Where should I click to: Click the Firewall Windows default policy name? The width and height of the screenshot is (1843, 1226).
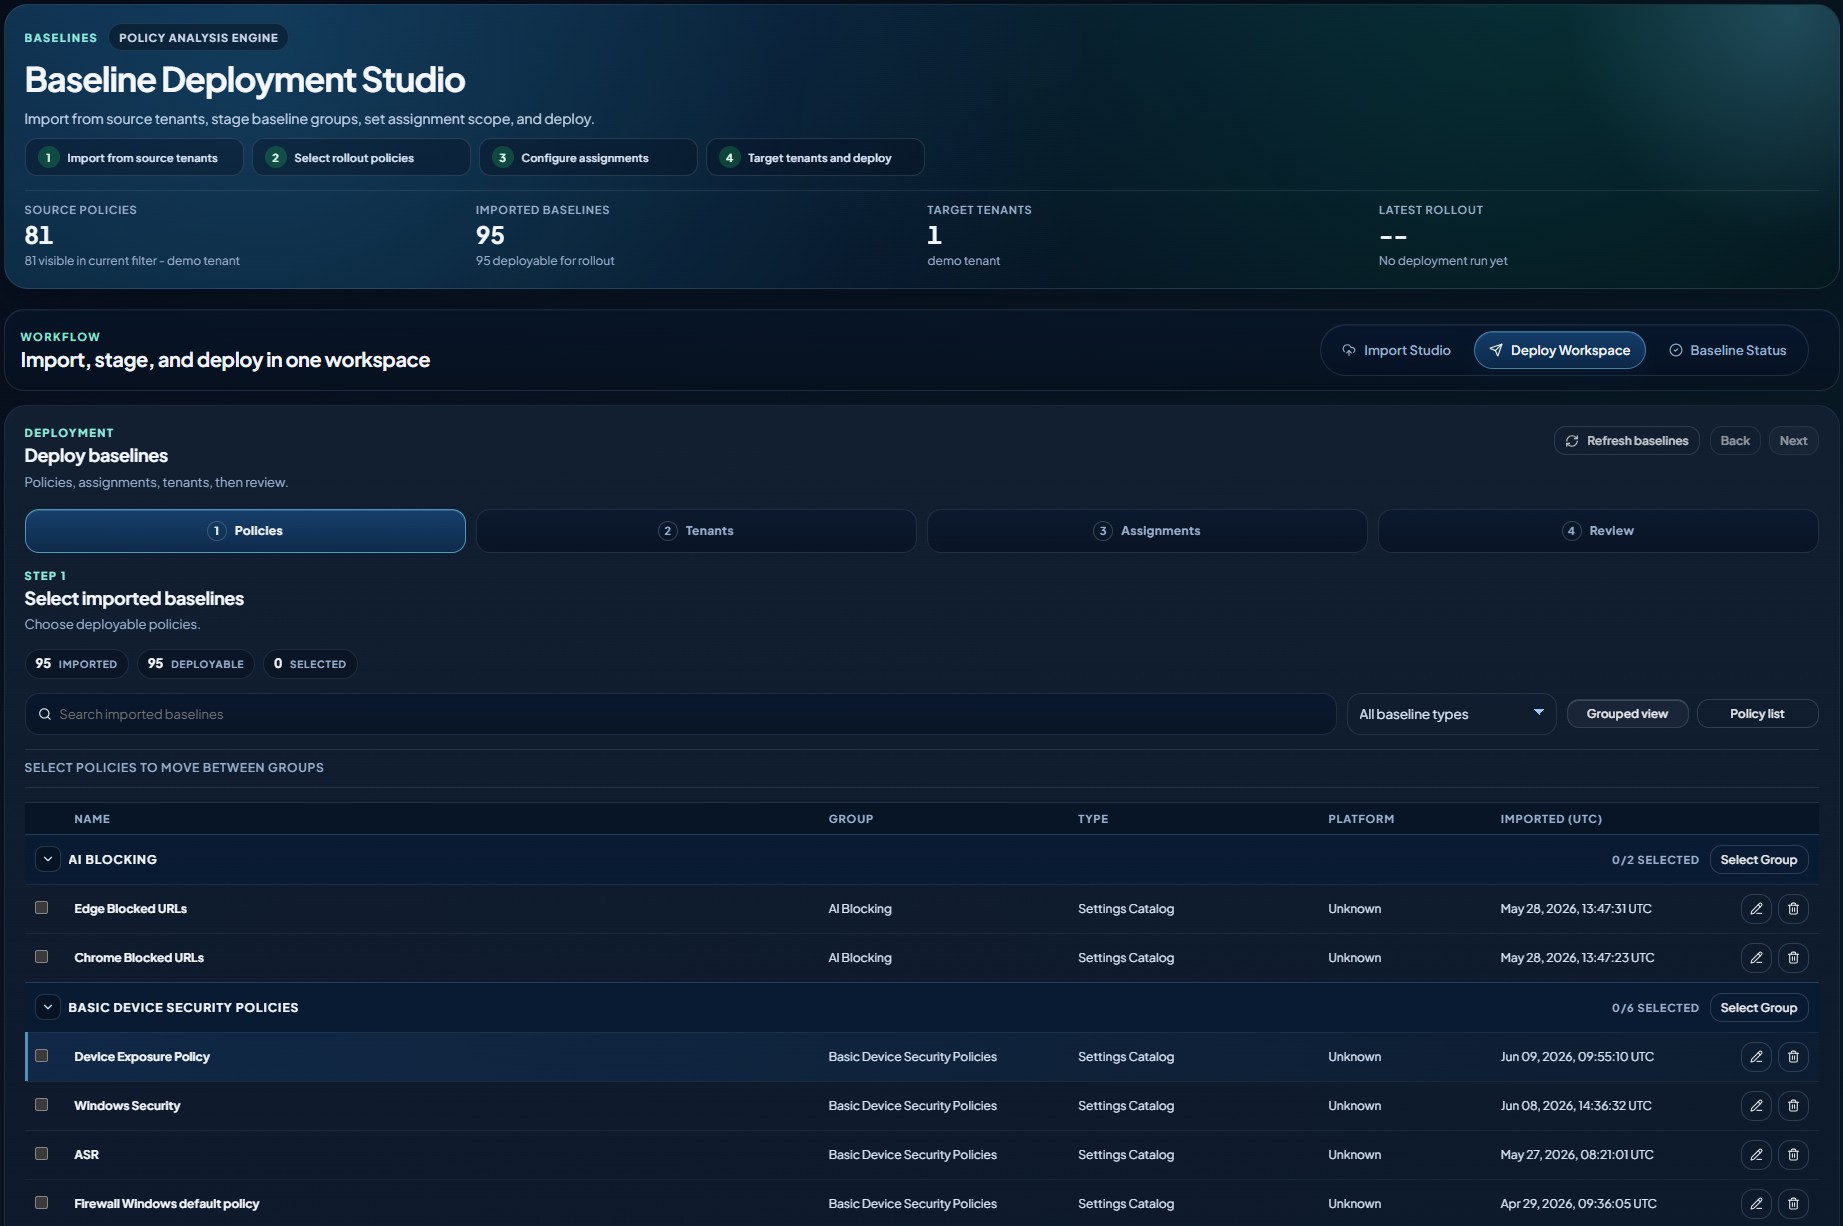[x=166, y=1204]
